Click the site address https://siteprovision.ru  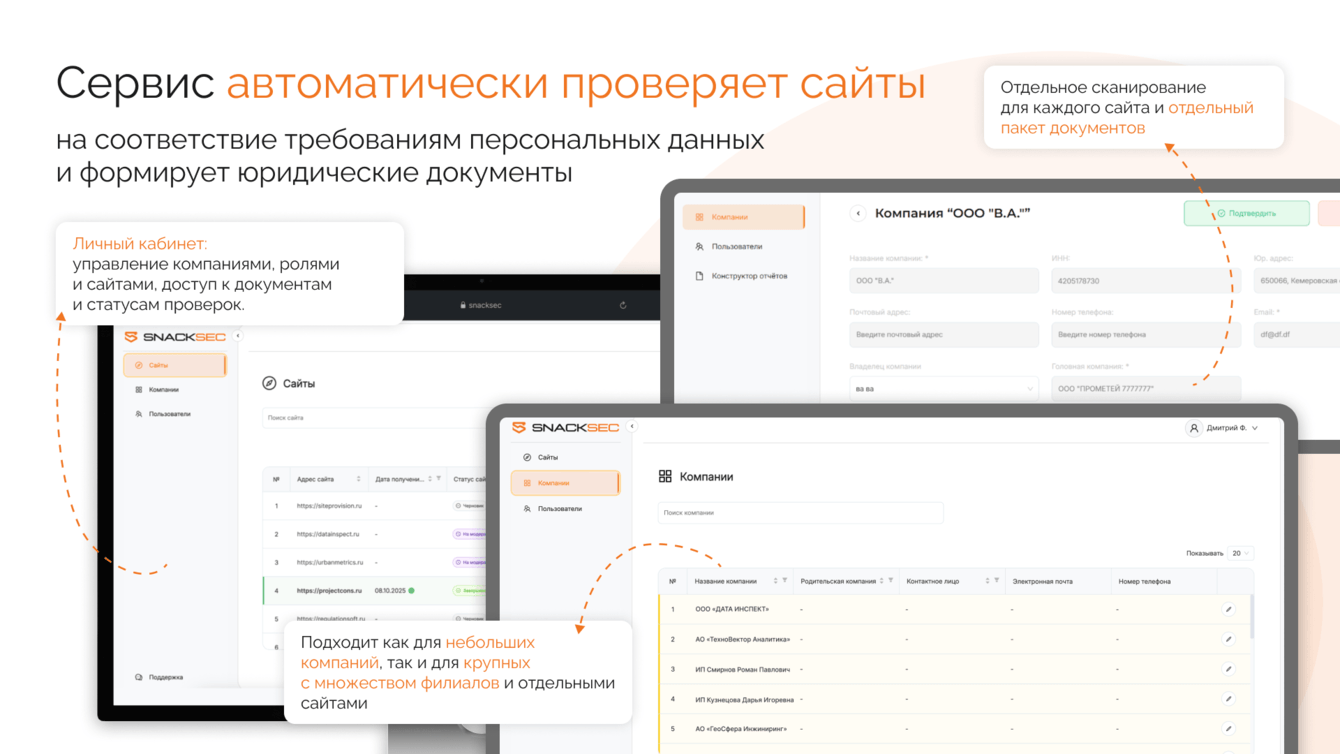coord(330,506)
